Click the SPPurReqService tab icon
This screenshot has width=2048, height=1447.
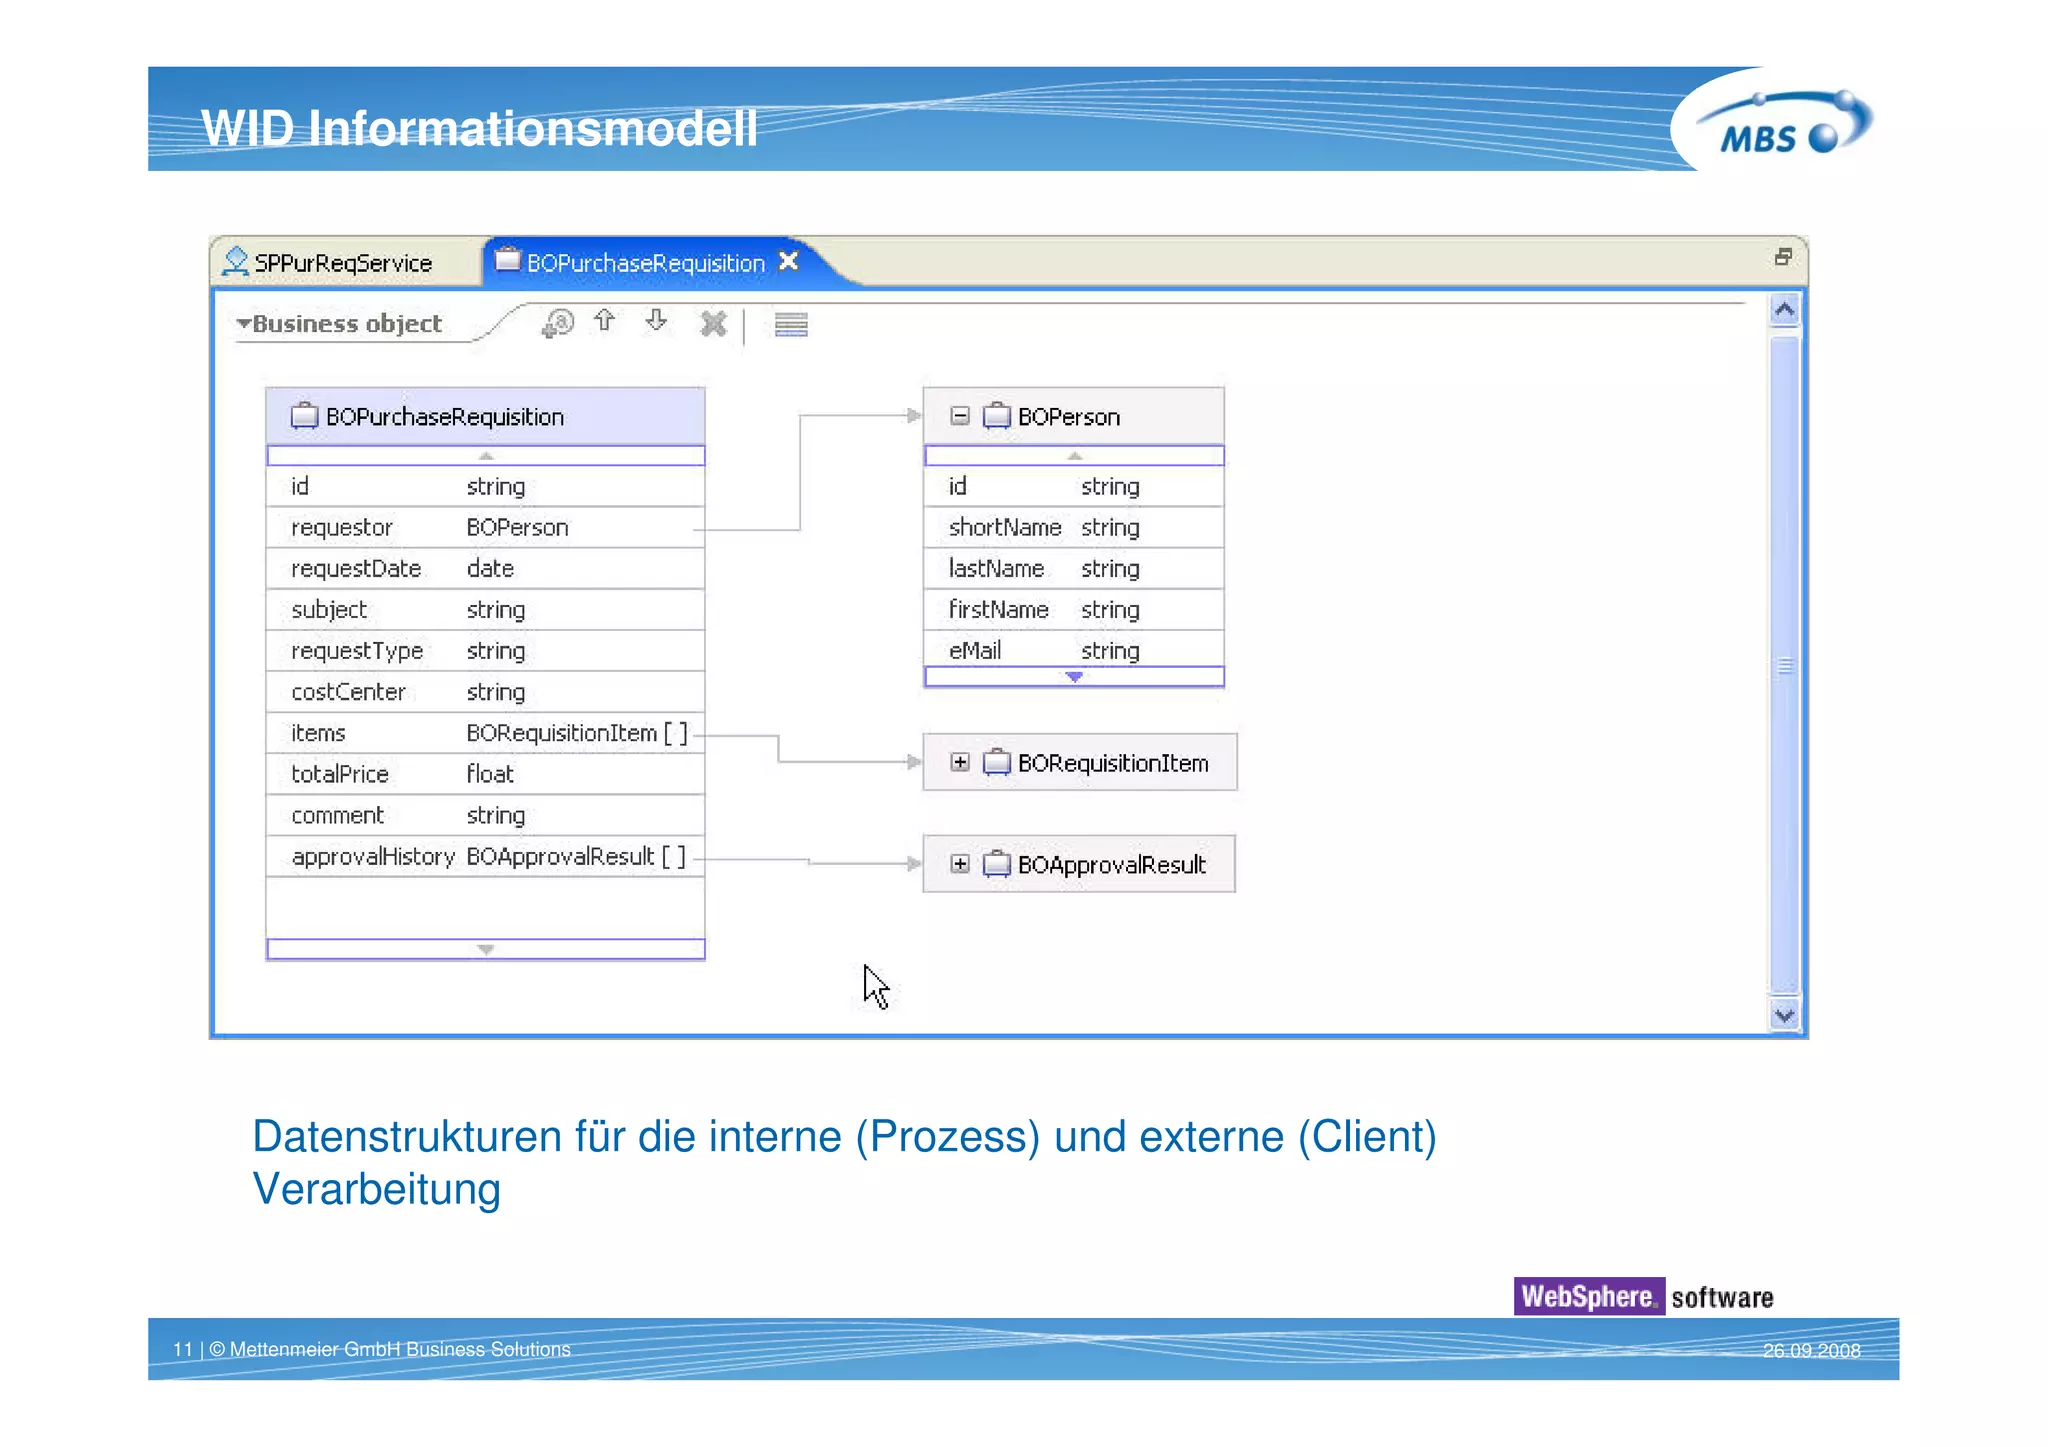coord(235,261)
